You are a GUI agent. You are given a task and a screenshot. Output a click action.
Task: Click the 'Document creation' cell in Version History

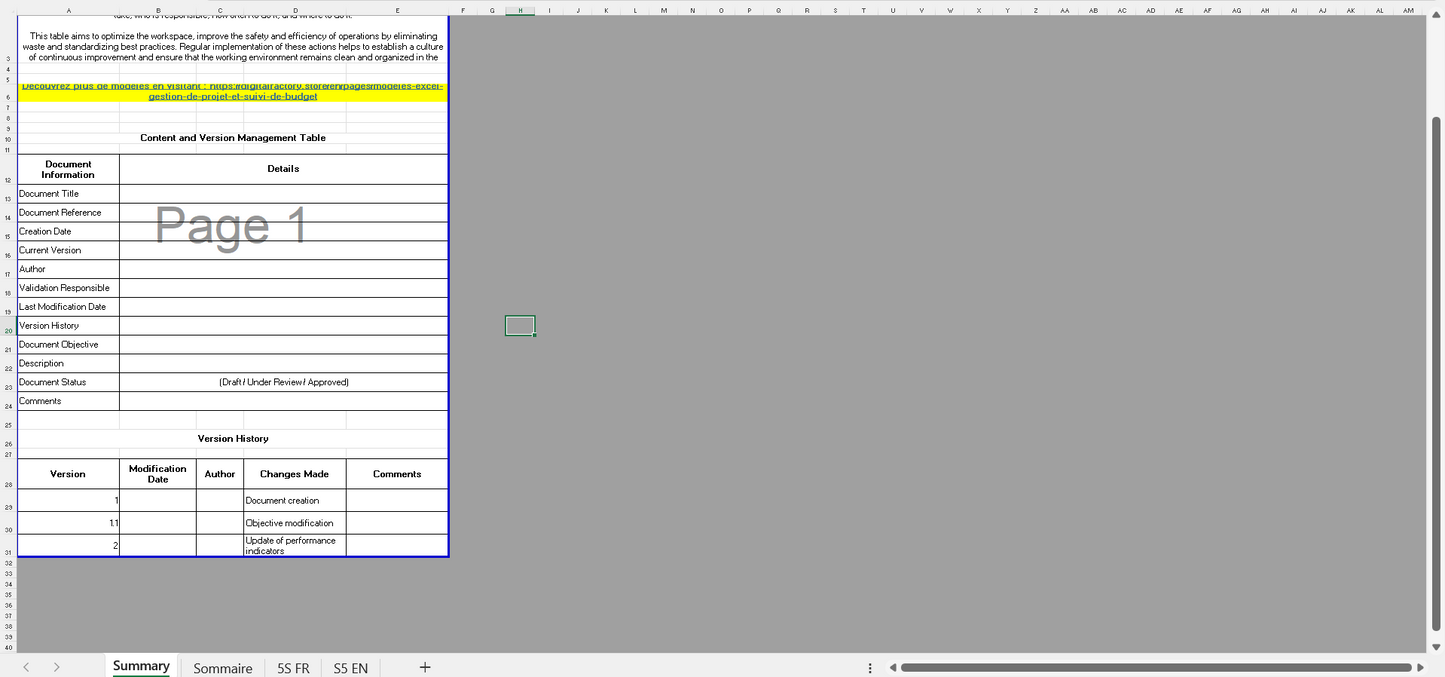click(x=294, y=501)
